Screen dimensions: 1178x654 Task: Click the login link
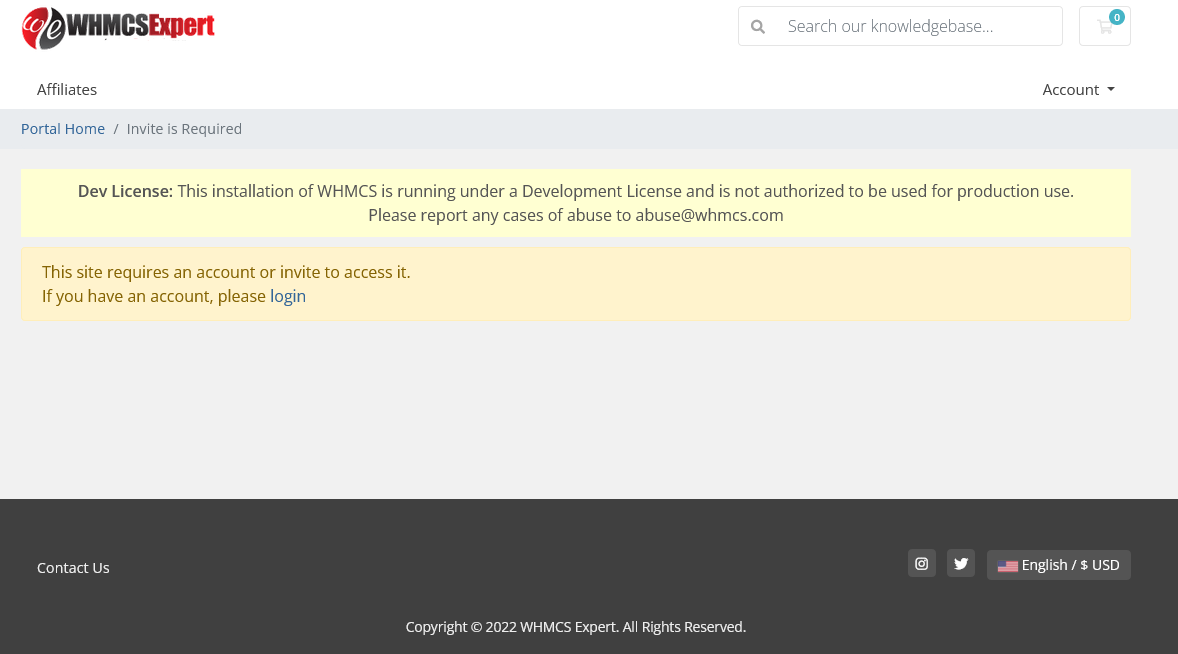coord(288,296)
